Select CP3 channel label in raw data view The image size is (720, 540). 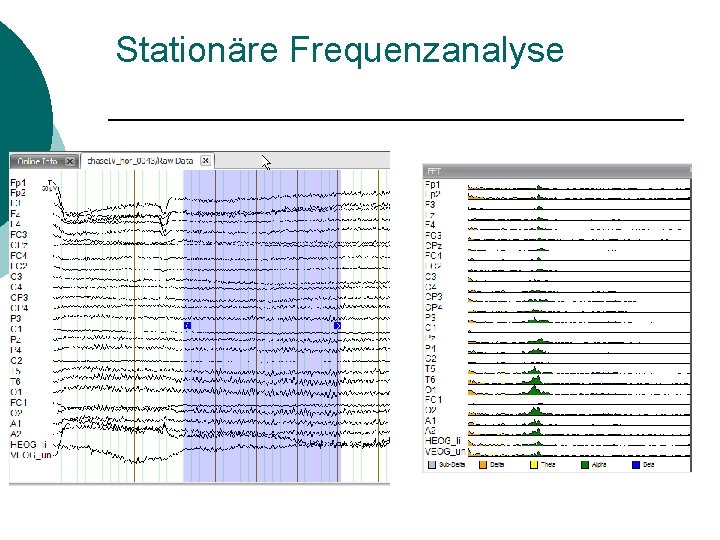pyautogui.click(x=19, y=298)
